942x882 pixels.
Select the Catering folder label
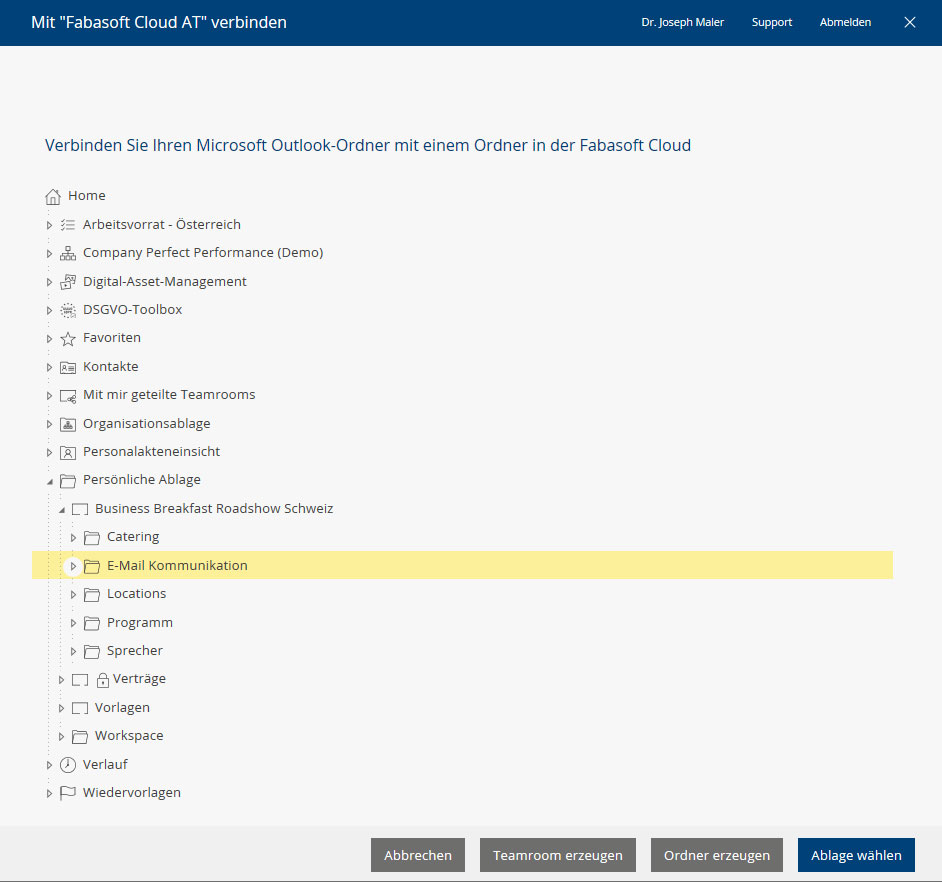(133, 537)
